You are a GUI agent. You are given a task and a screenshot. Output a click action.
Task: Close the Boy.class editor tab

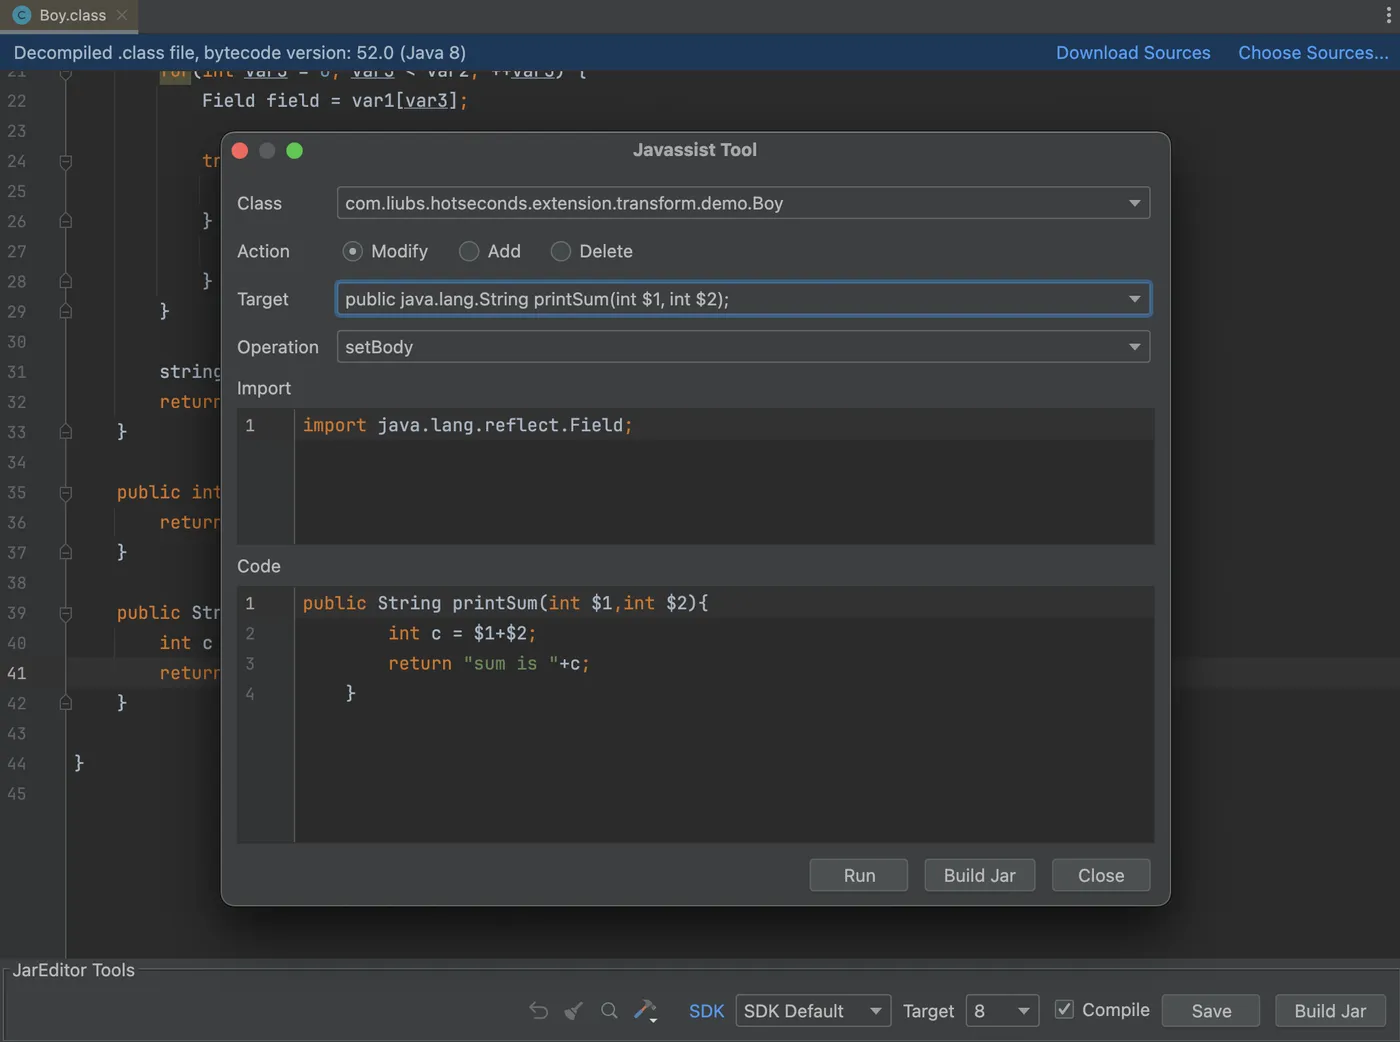[x=122, y=15]
